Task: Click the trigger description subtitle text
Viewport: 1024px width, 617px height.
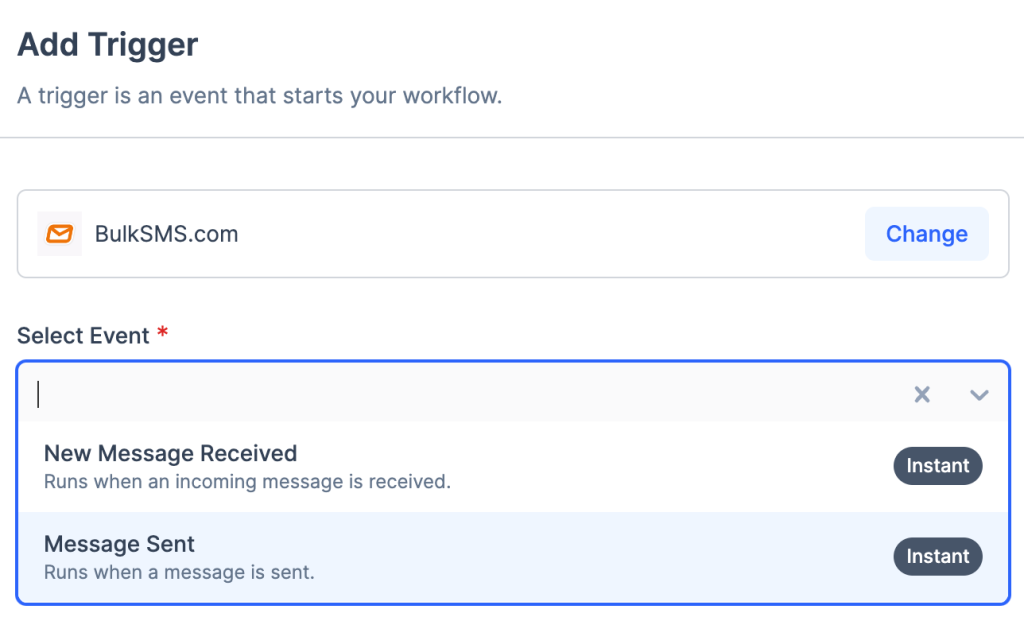Action: tap(259, 97)
